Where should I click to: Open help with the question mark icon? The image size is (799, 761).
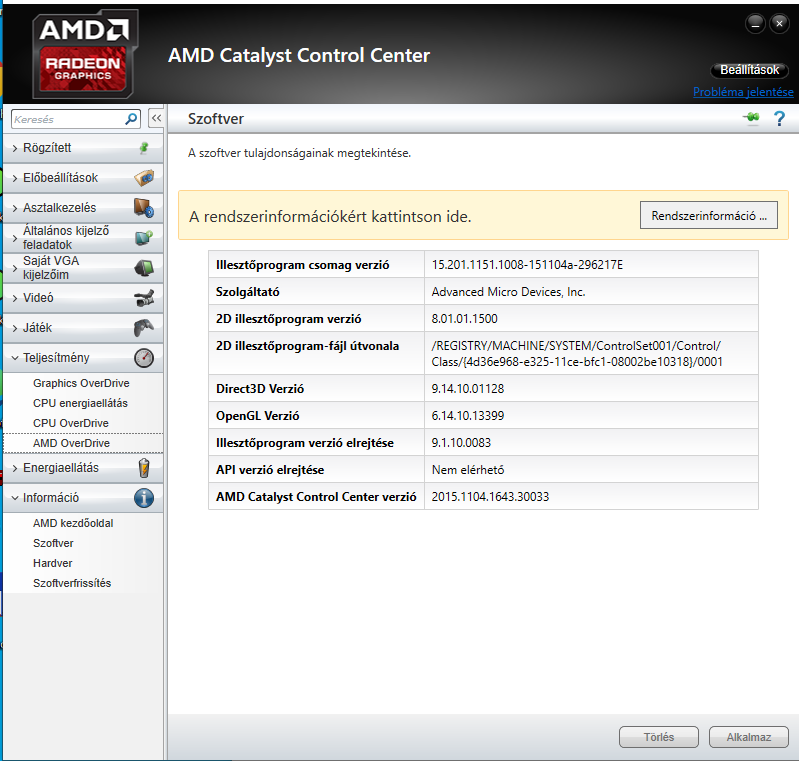(x=779, y=118)
